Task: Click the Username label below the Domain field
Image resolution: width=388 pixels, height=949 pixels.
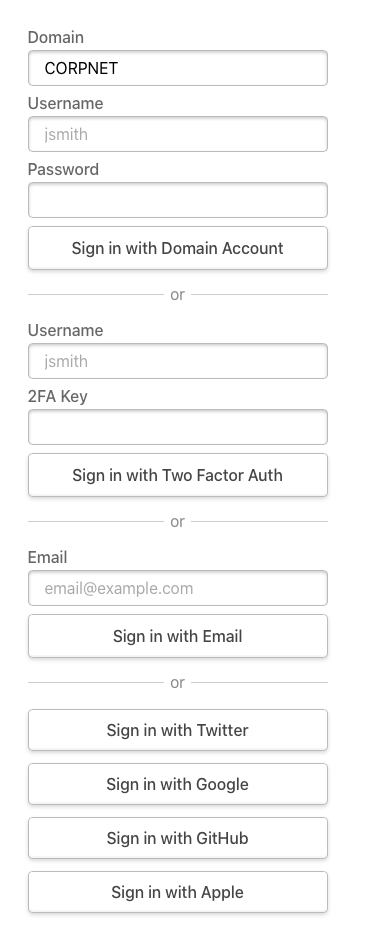Action: coord(65,103)
